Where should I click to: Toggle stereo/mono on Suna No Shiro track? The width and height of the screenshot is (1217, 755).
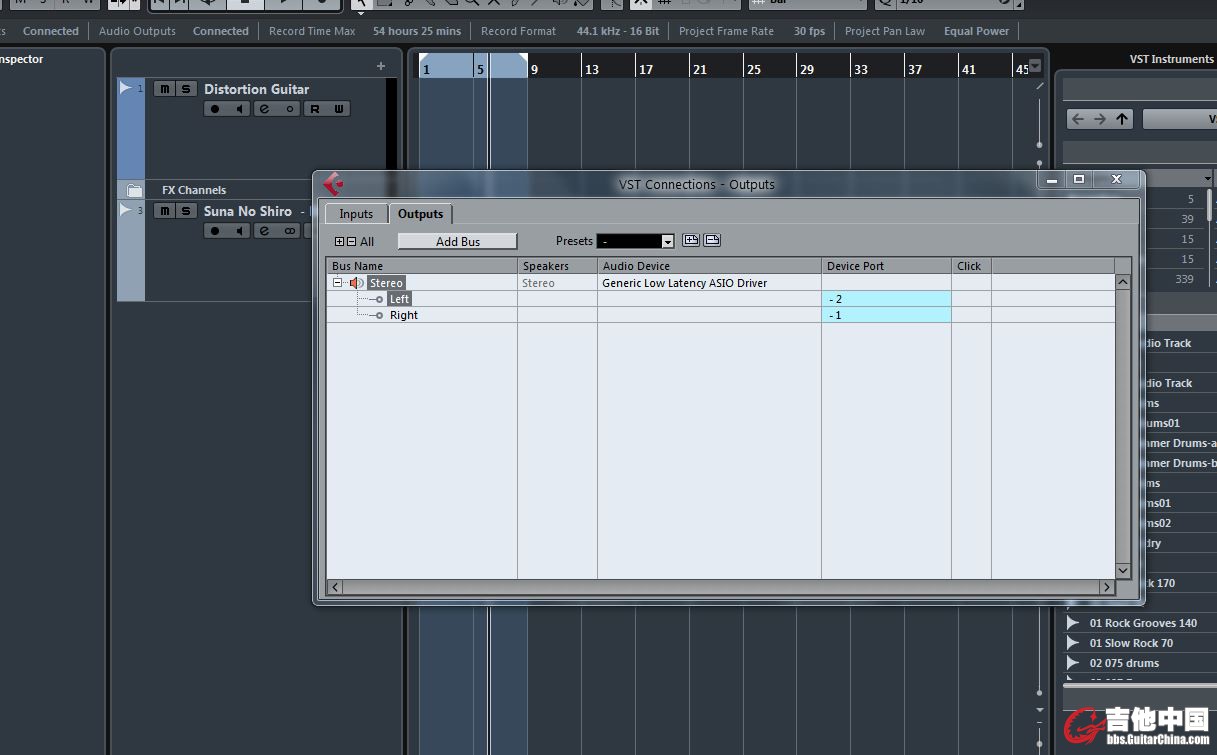pyautogui.click(x=290, y=231)
